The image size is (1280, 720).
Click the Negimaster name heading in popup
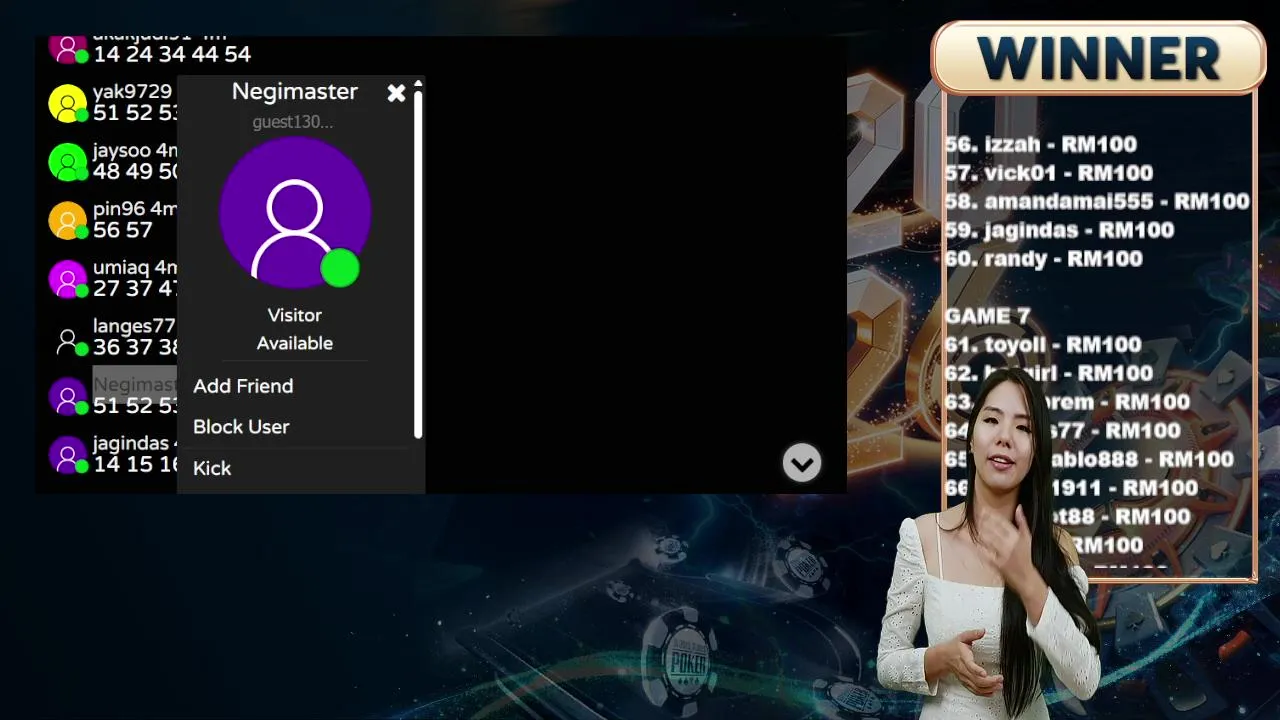coord(294,91)
